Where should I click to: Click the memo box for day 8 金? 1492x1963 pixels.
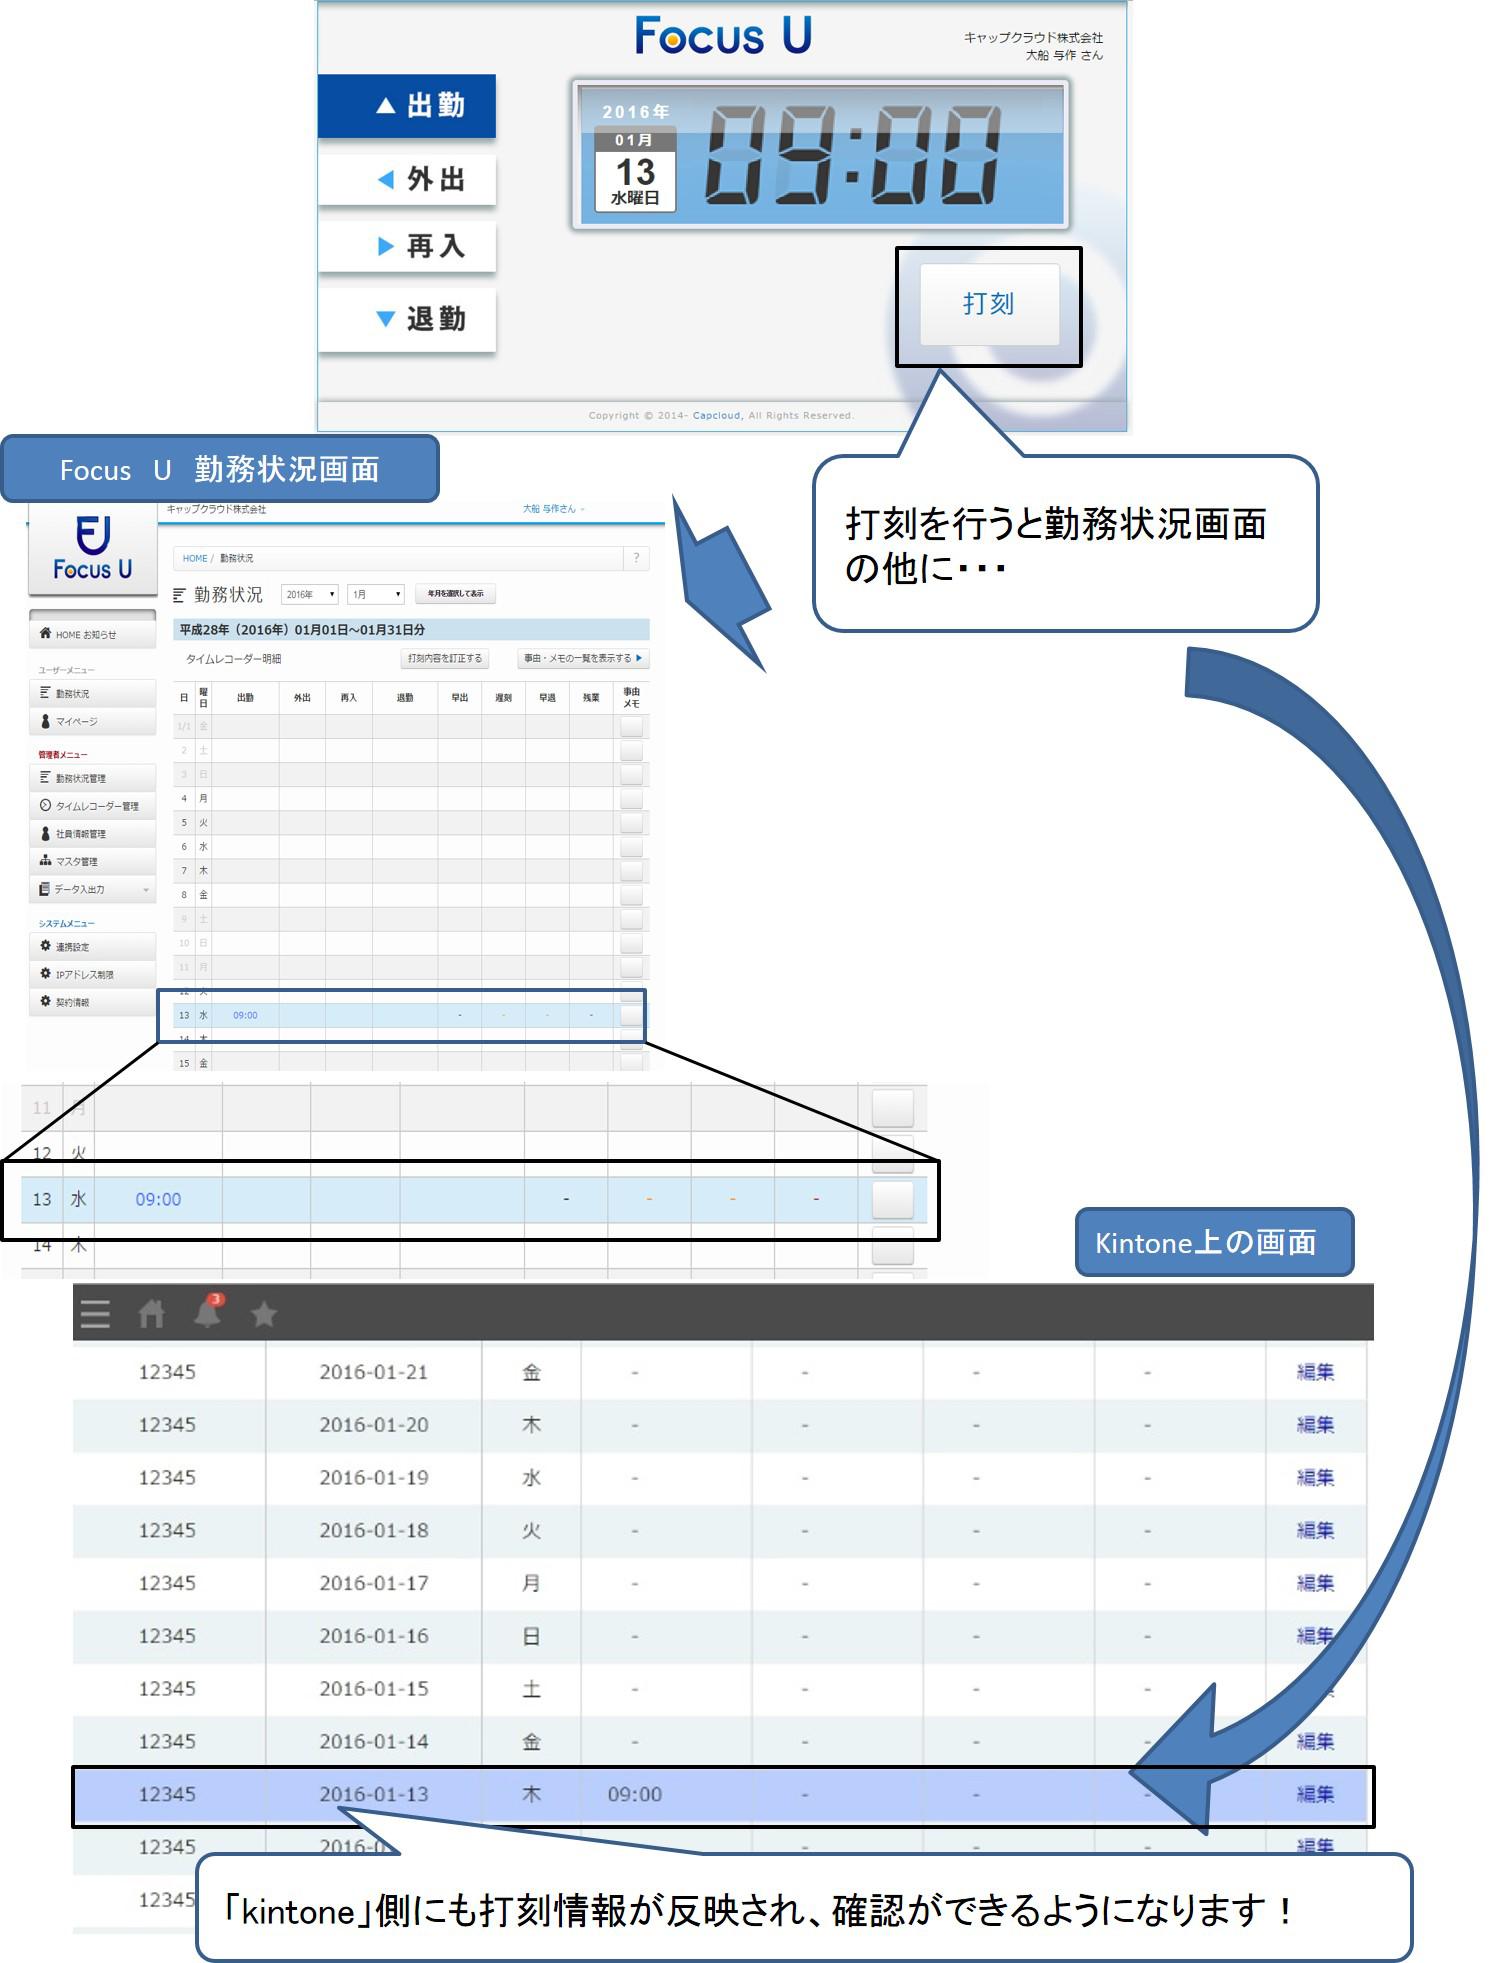631,895
